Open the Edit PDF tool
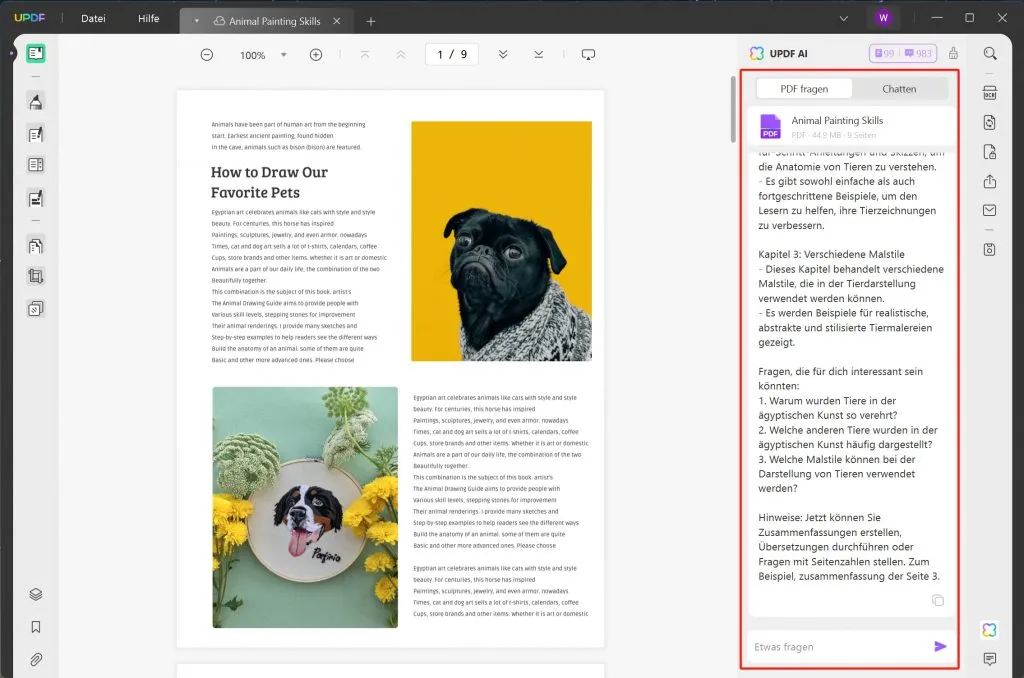 coord(35,134)
